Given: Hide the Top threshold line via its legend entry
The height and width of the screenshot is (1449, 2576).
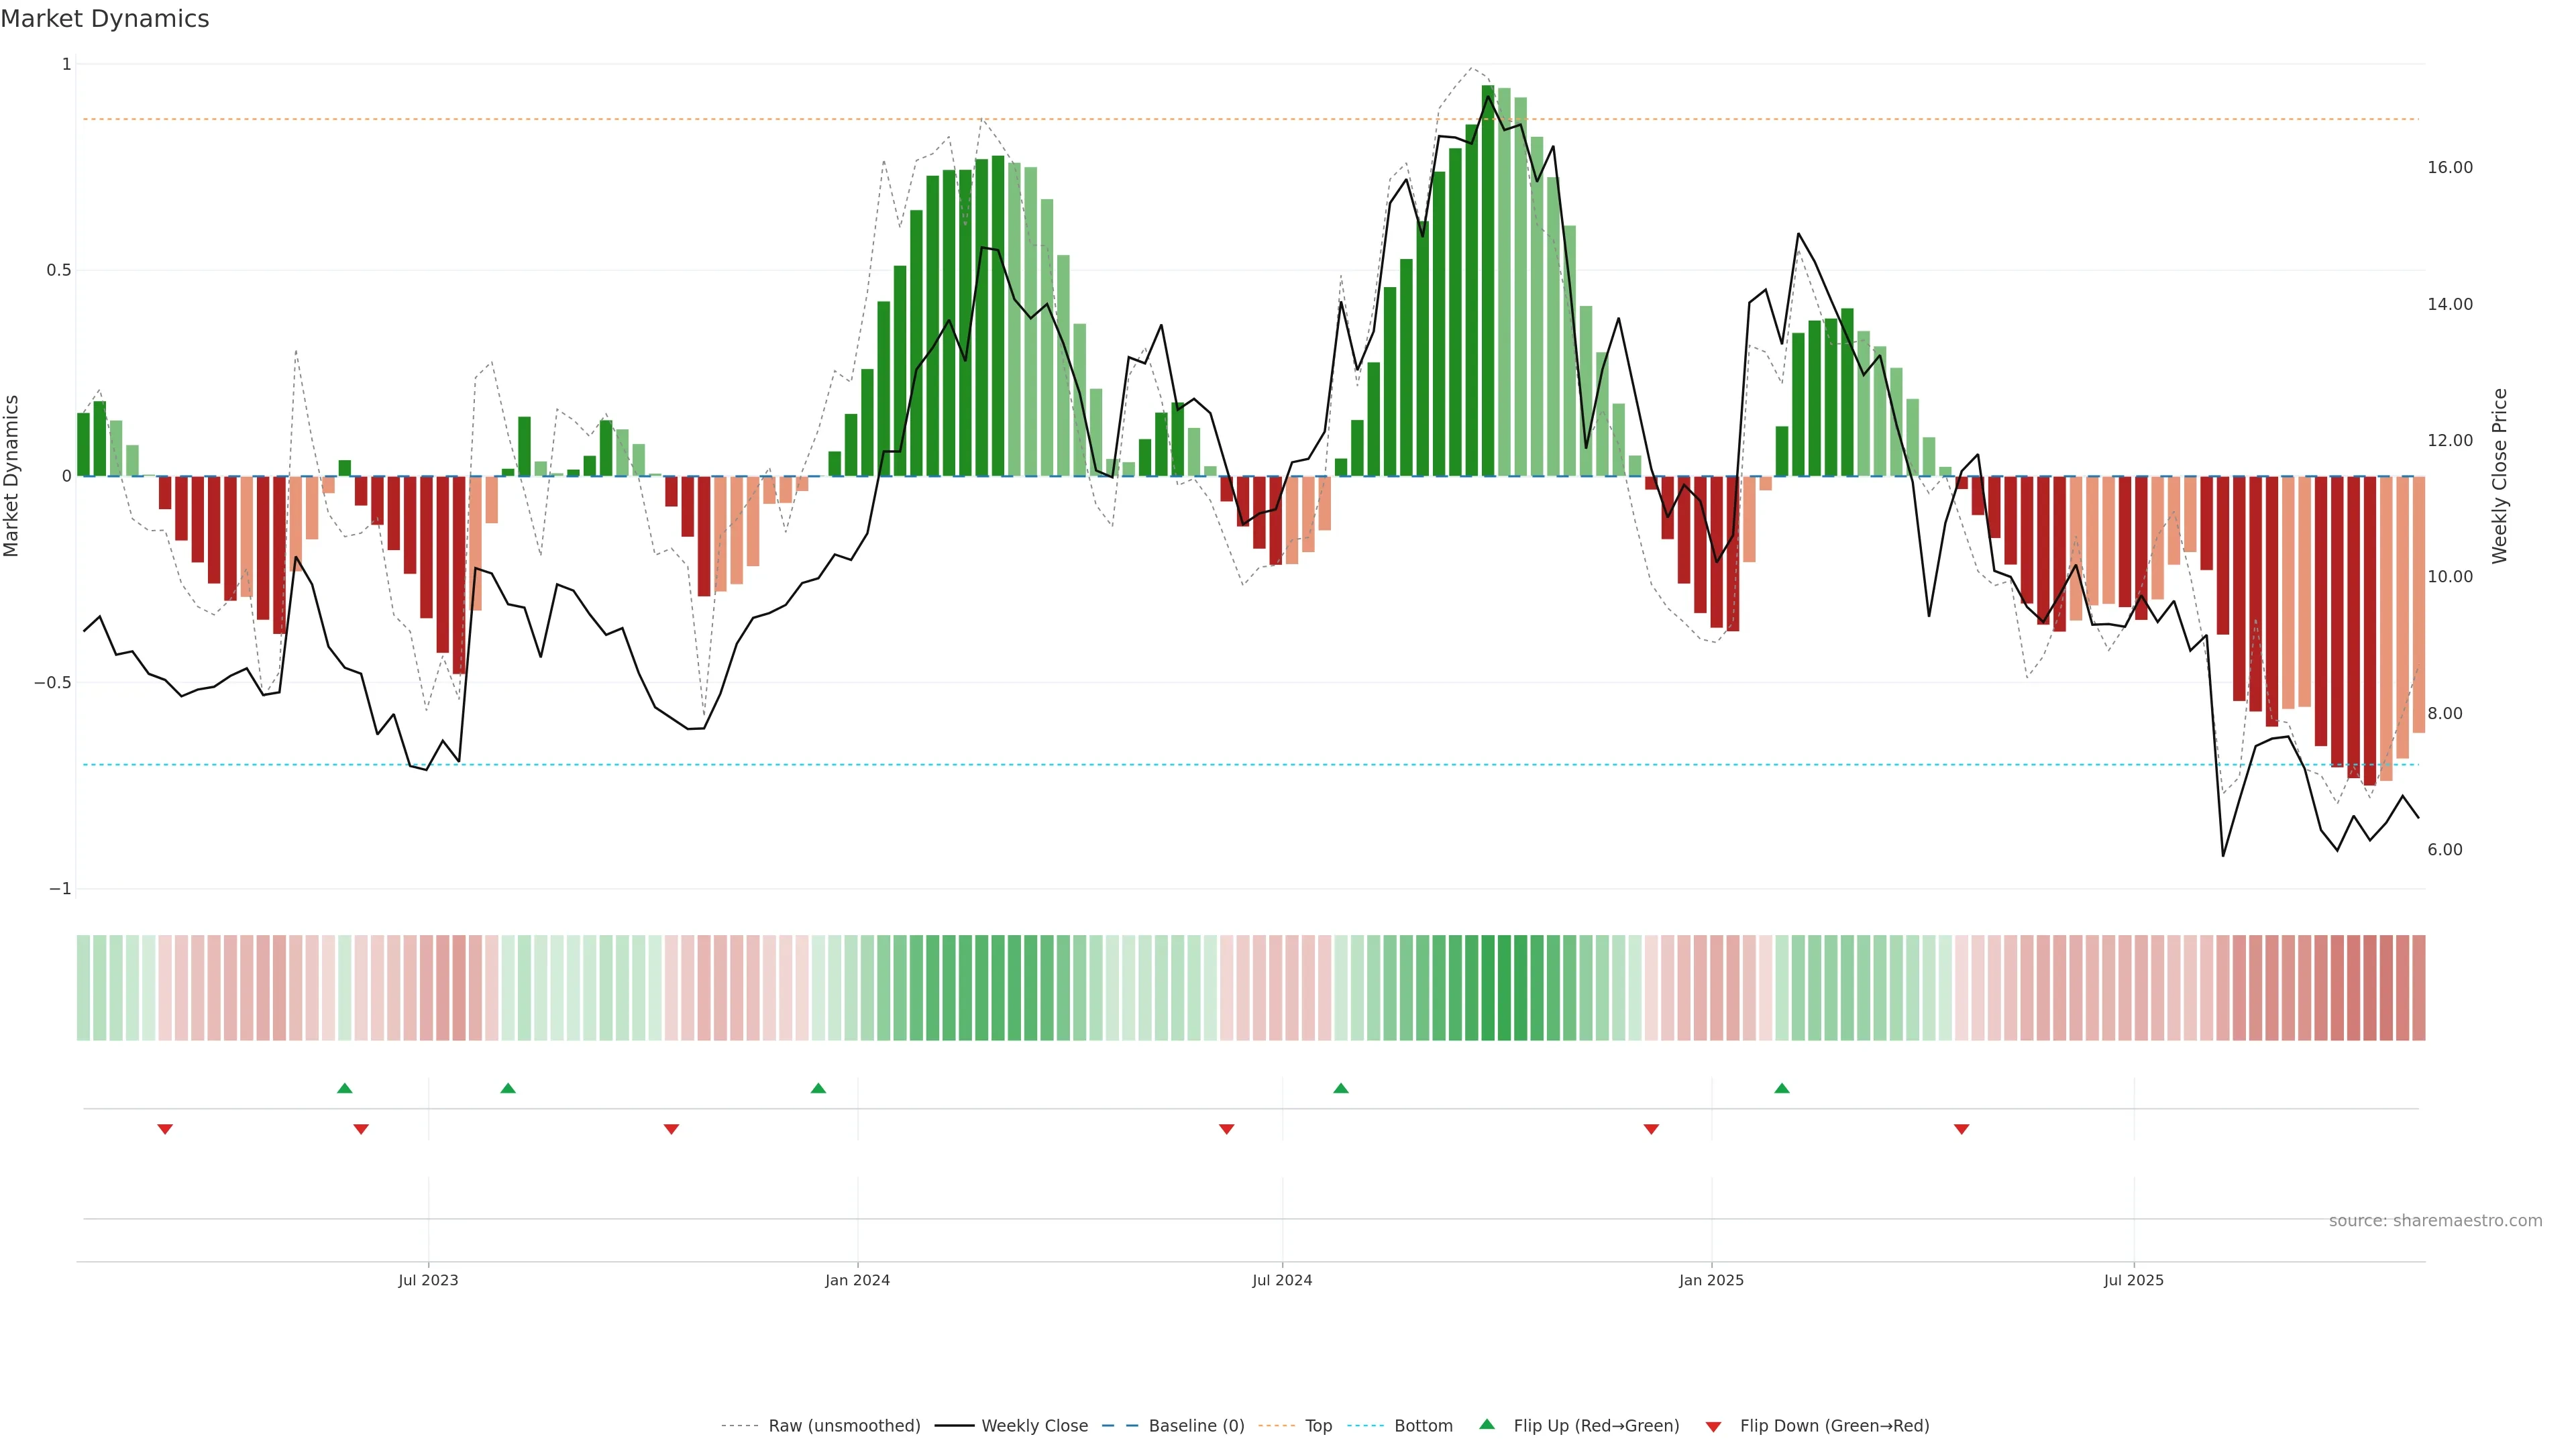Looking at the screenshot, I should [x=1318, y=1426].
